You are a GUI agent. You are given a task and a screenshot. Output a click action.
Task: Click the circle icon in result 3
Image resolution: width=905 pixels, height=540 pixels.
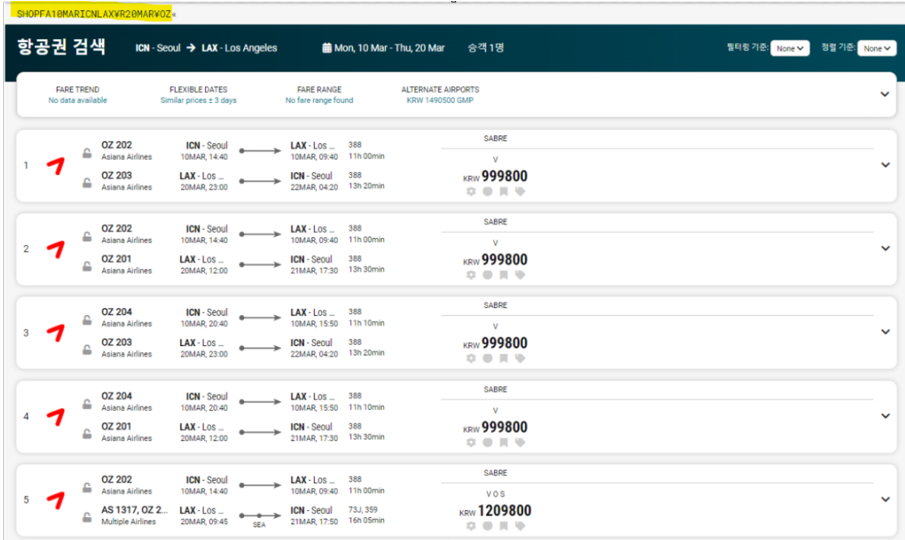pyautogui.click(x=488, y=359)
